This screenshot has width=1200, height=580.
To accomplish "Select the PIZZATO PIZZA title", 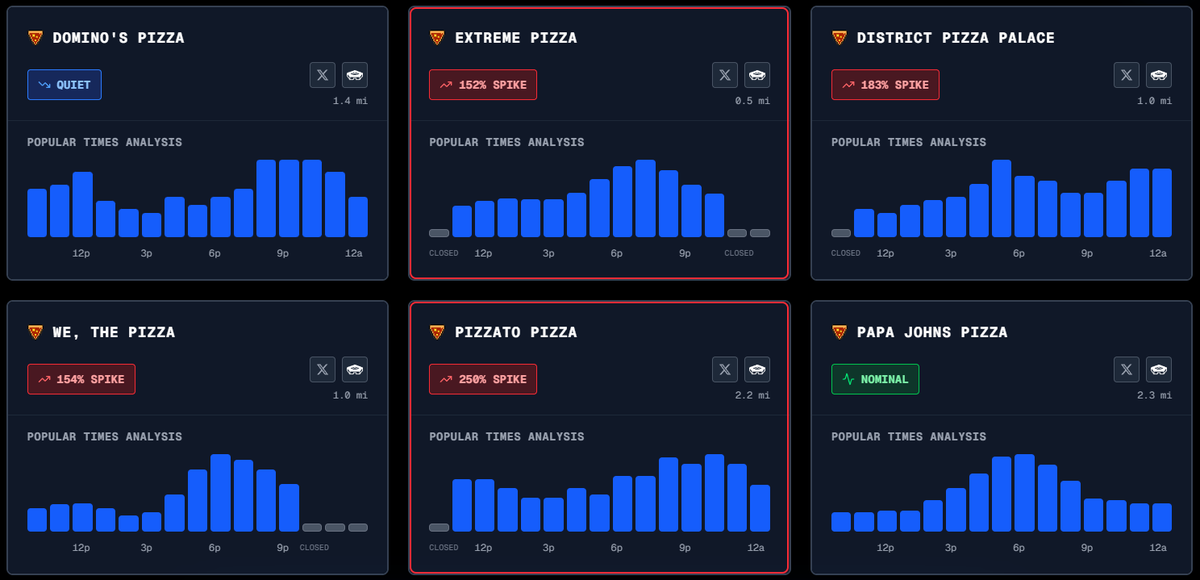I will point(516,332).
